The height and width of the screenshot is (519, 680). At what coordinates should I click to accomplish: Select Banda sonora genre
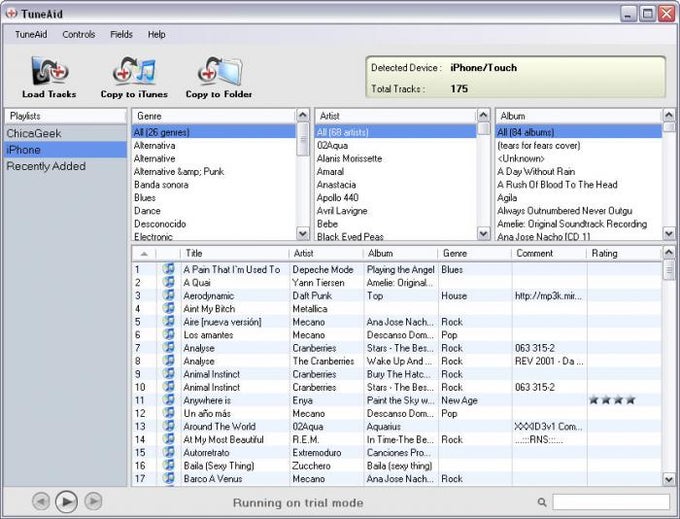coord(214,185)
